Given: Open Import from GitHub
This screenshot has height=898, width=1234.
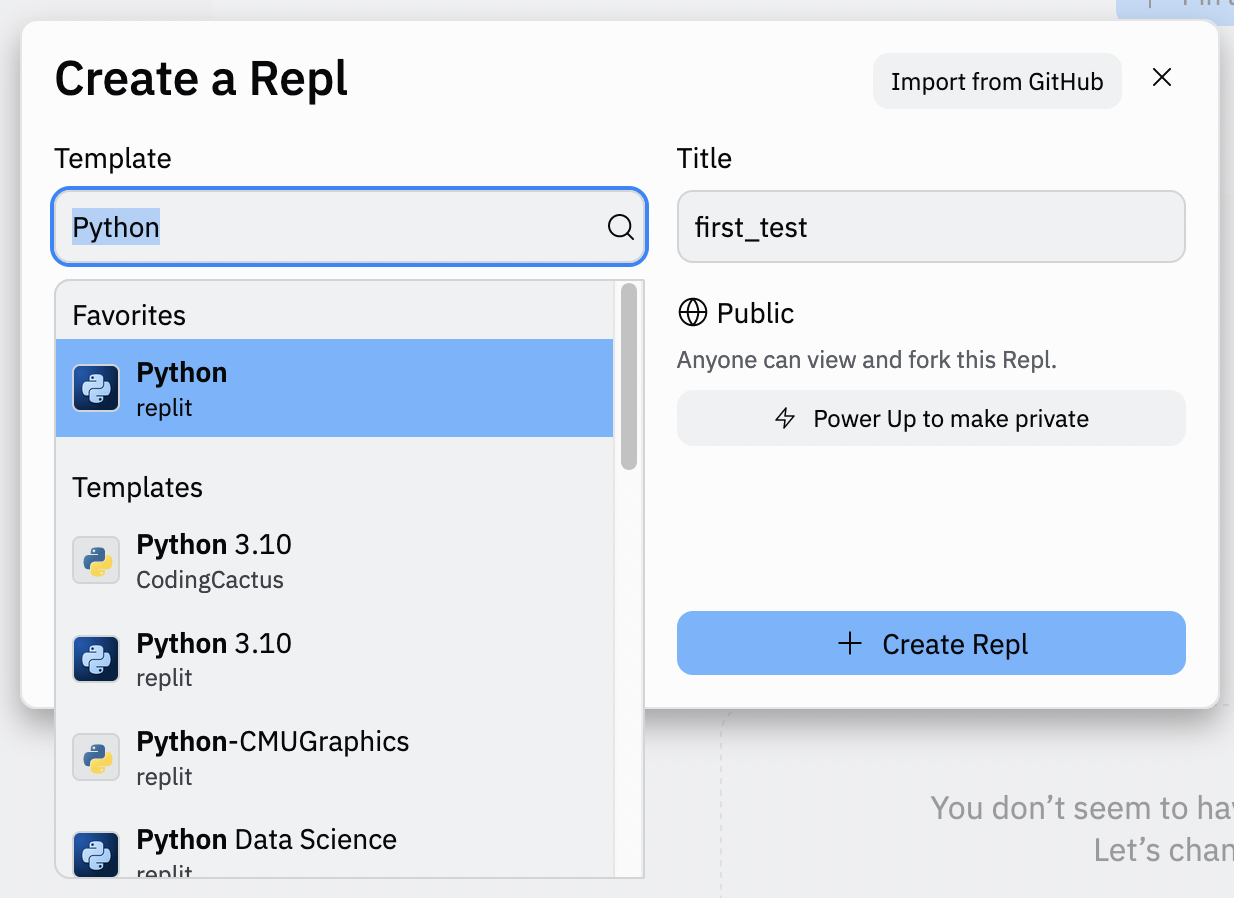Looking at the screenshot, I should click(997, 81).
